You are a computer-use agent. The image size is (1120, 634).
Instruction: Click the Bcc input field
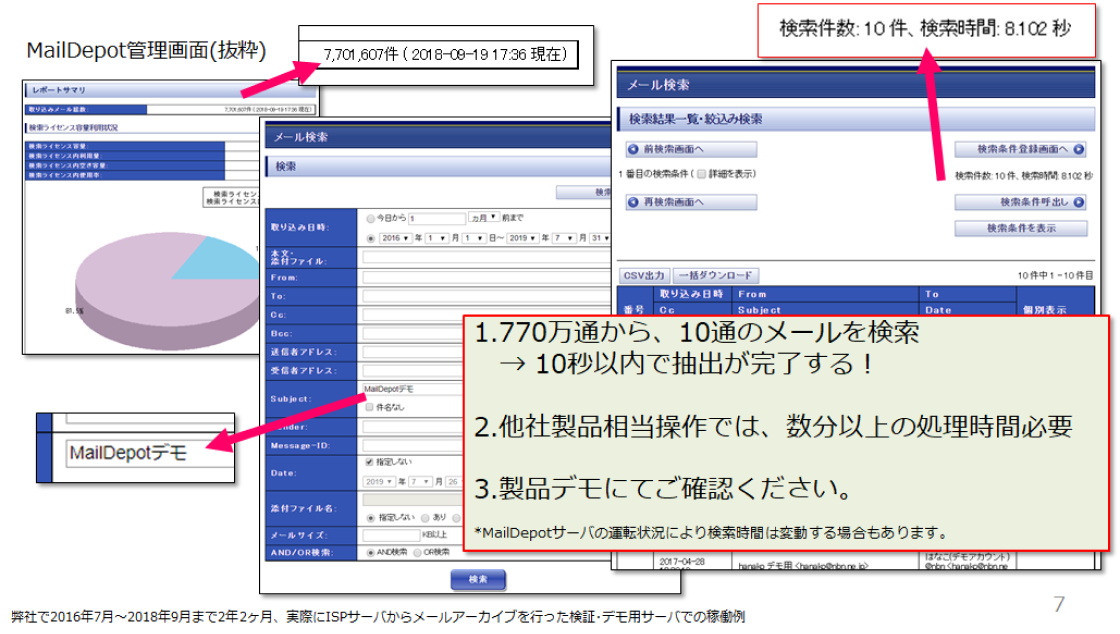coord(414,333)
